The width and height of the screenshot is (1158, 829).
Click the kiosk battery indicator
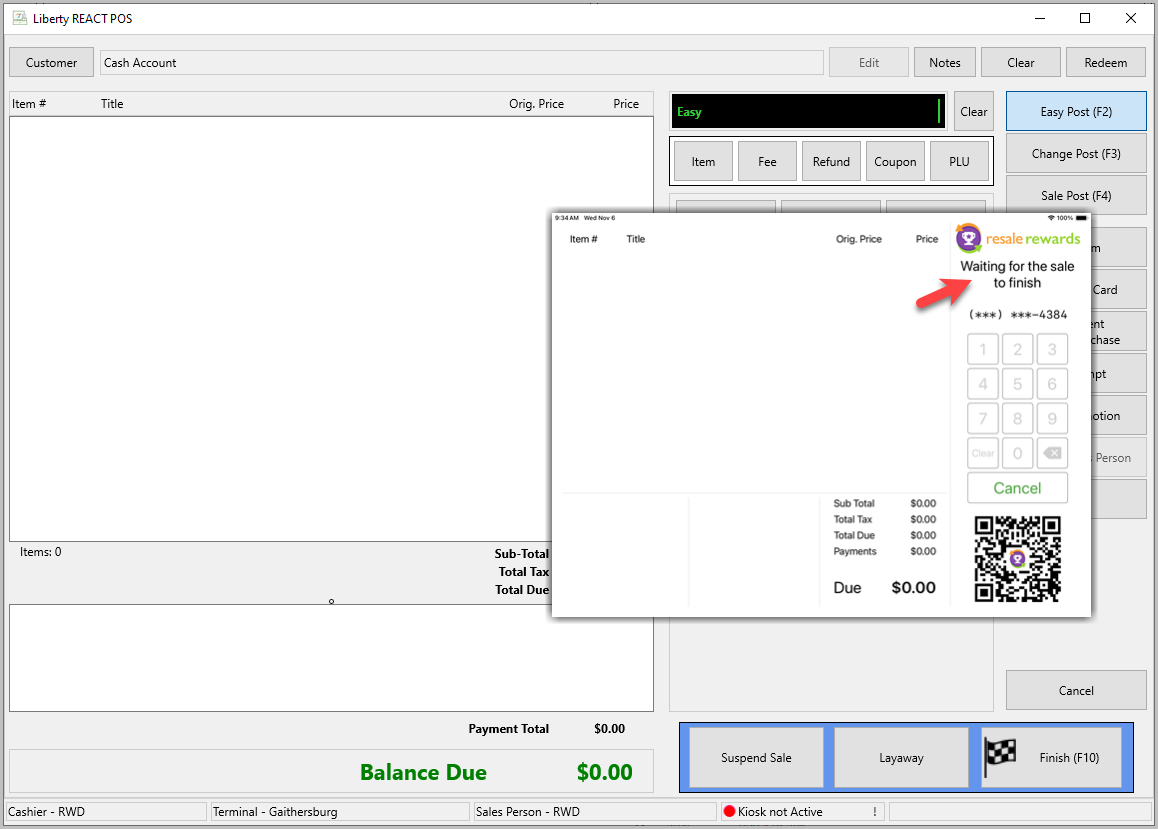1081,218
